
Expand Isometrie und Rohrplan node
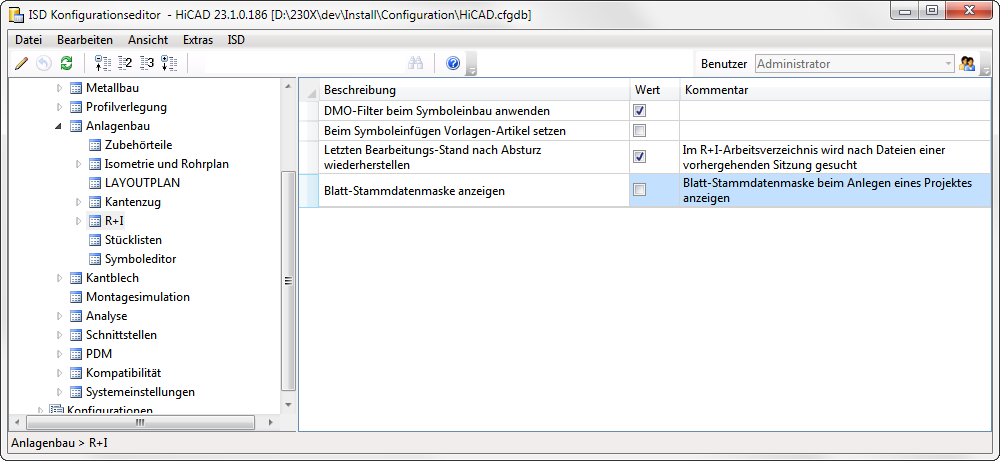(78, 164)
